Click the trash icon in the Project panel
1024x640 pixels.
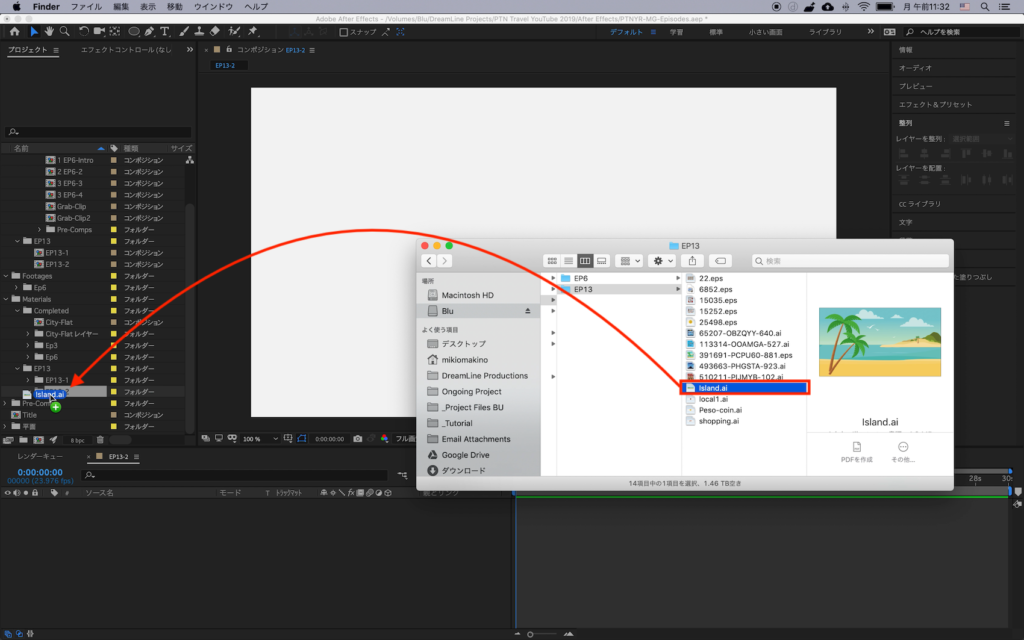click(x=99, y=440)
